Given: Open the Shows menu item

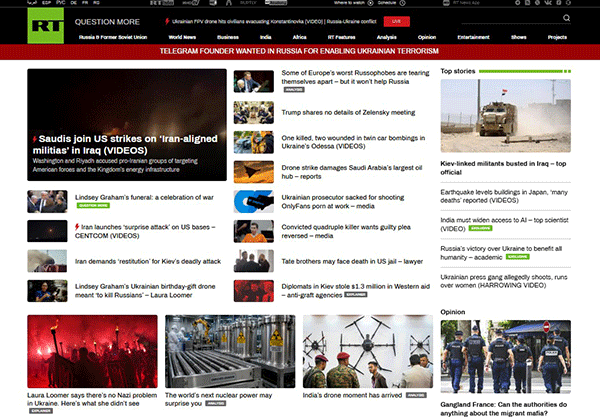Looking at the screenshot, I should (x=518, y=37).
